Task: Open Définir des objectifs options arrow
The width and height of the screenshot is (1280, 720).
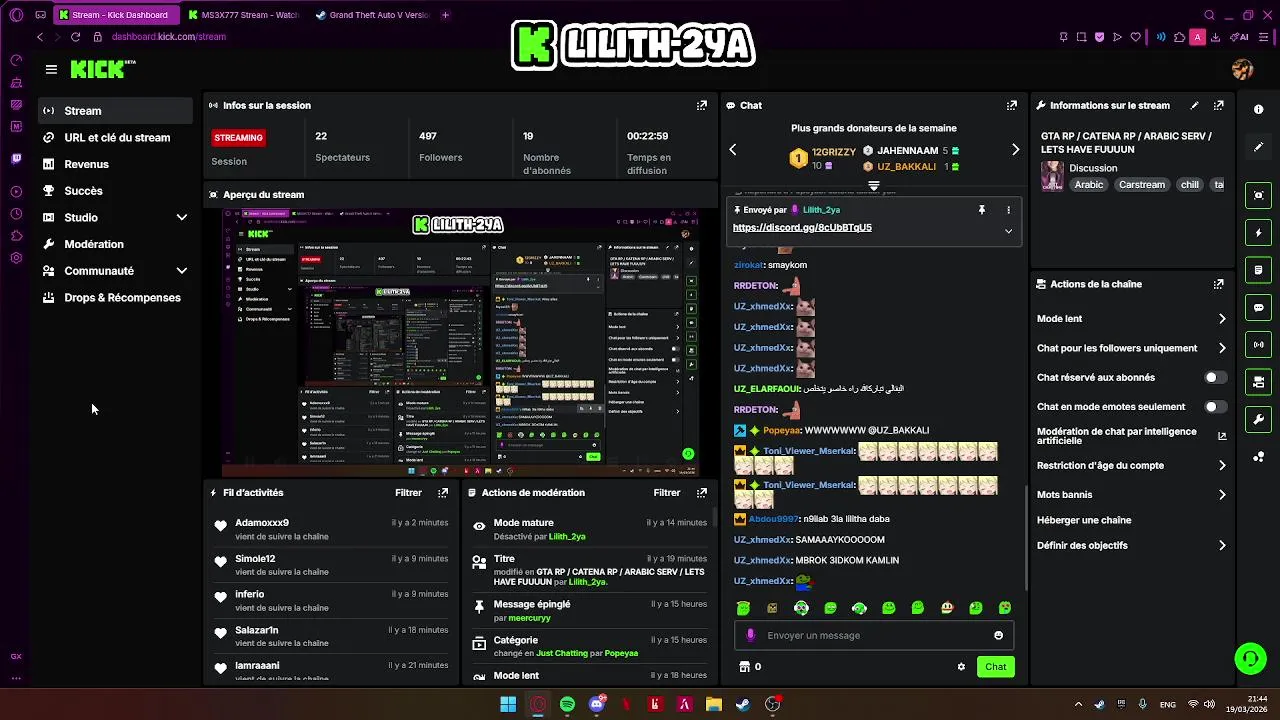Action: [1222, 545]
